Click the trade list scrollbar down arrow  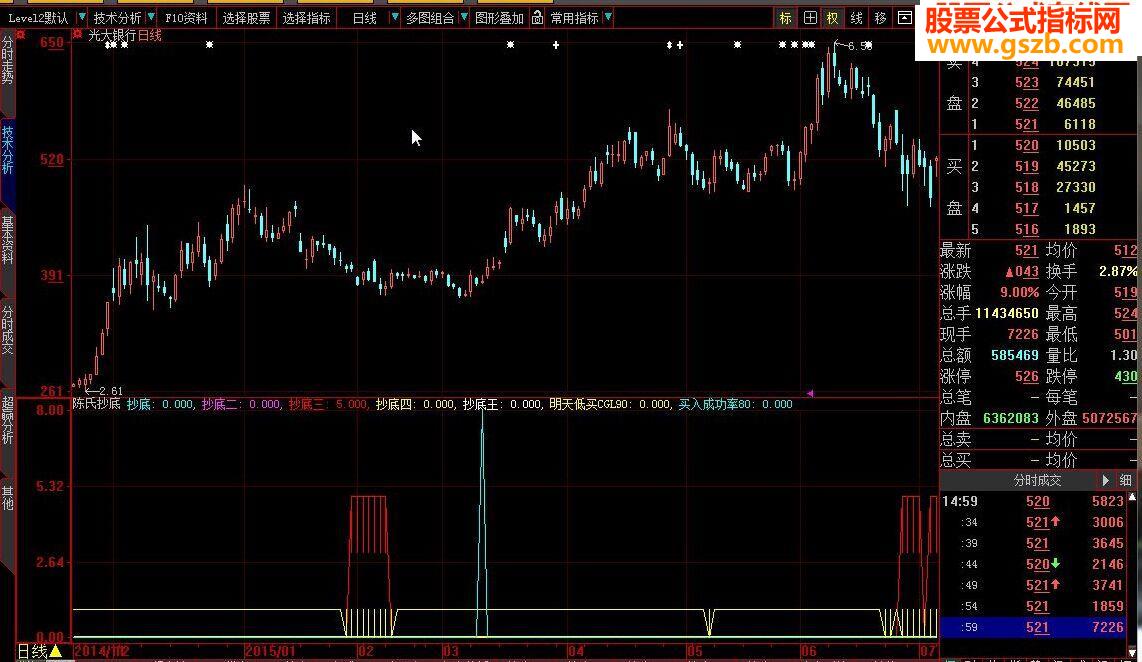(x=1132, y=653)
